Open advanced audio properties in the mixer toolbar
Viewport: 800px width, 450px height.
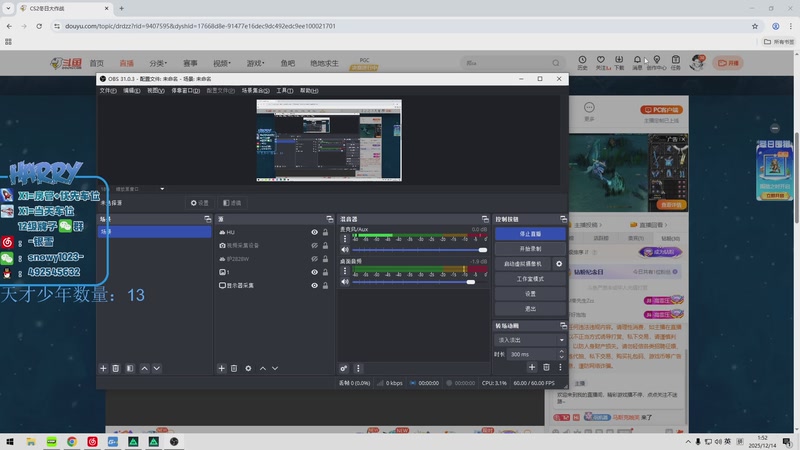(344, 368)
